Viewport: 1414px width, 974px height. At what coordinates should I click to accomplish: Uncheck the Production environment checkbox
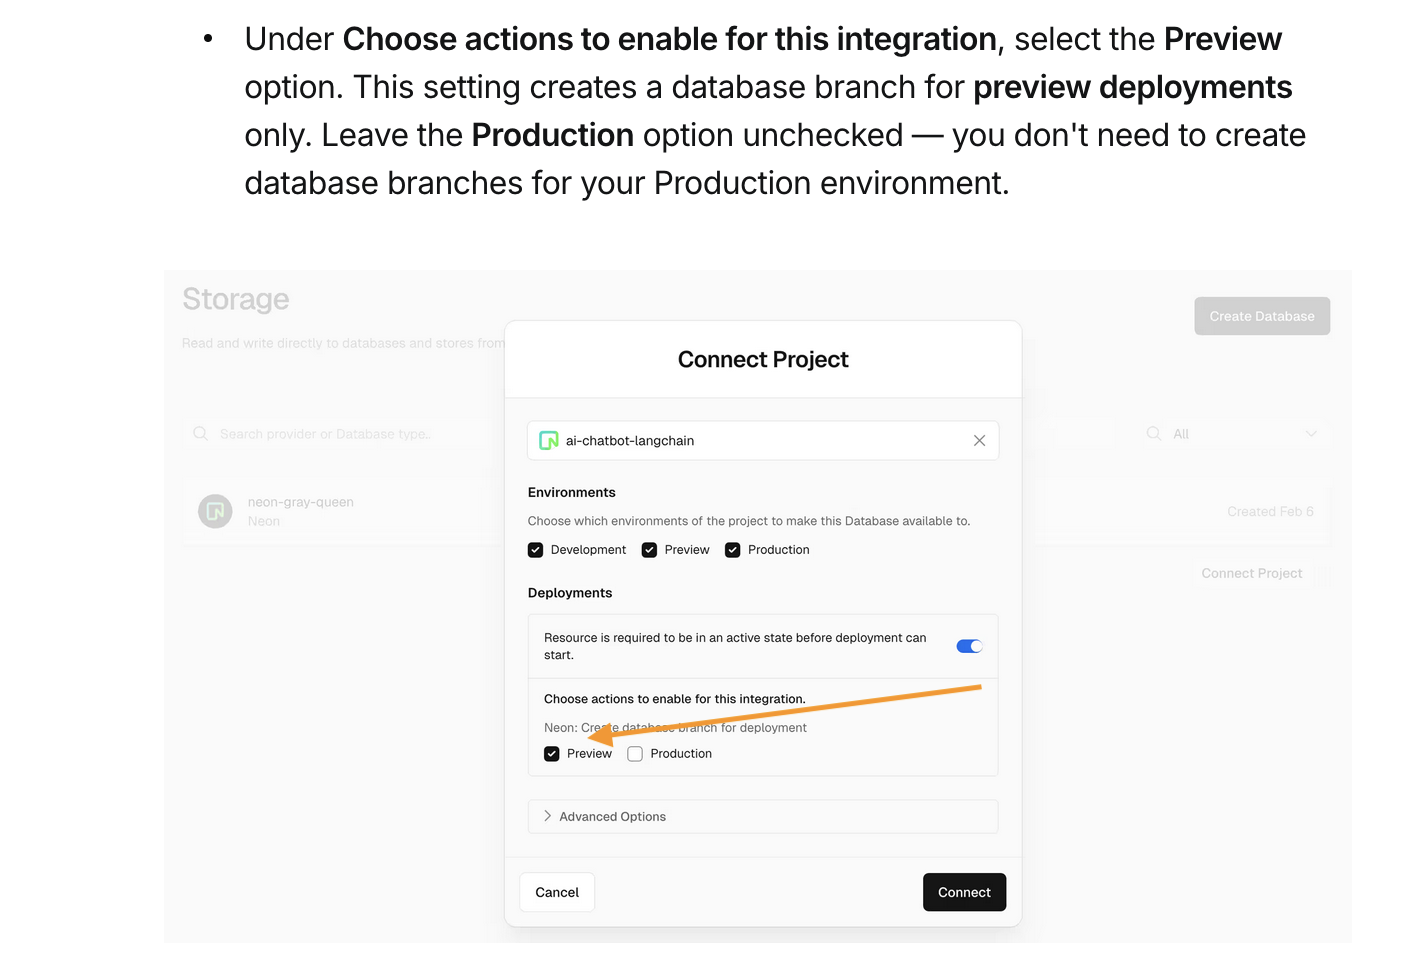733,550
